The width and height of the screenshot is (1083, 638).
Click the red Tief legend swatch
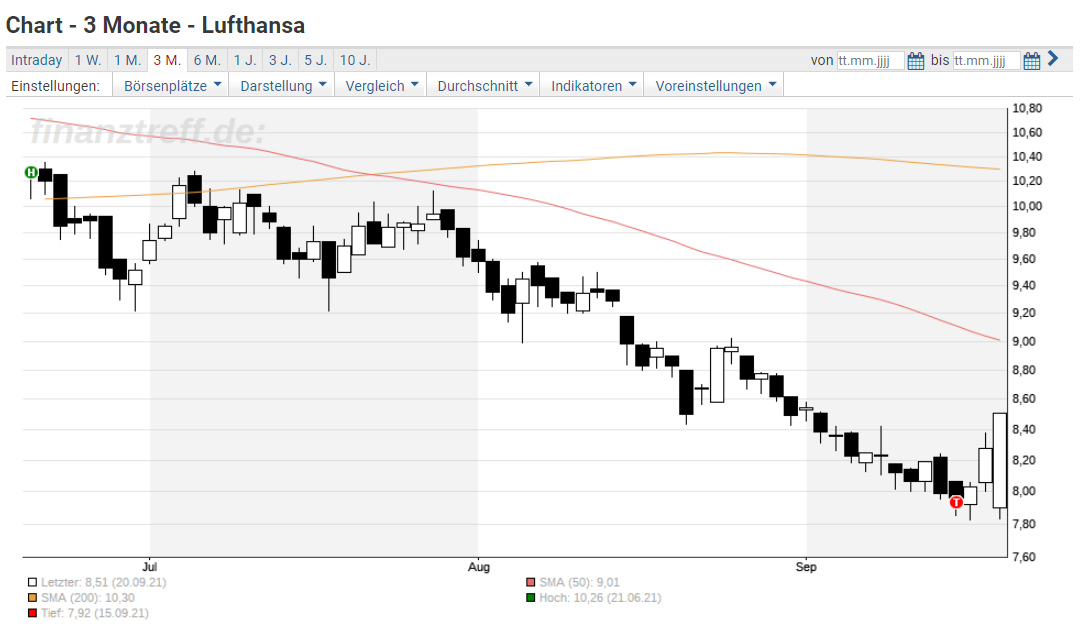[32, 612]
